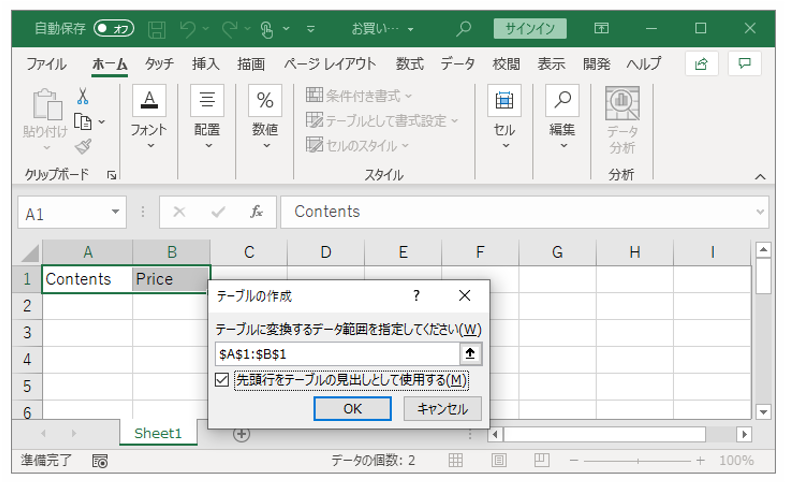Open the clipboard pane launcher
This screenshot has width=790, height=488.
click(111, 175)
